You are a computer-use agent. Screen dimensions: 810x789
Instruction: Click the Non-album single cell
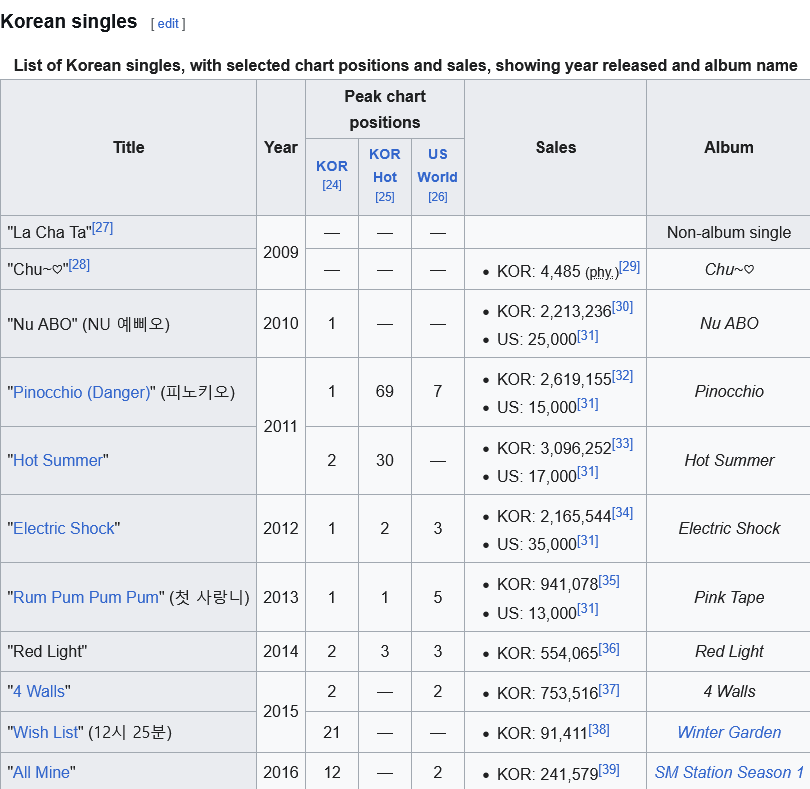point(728,233)
